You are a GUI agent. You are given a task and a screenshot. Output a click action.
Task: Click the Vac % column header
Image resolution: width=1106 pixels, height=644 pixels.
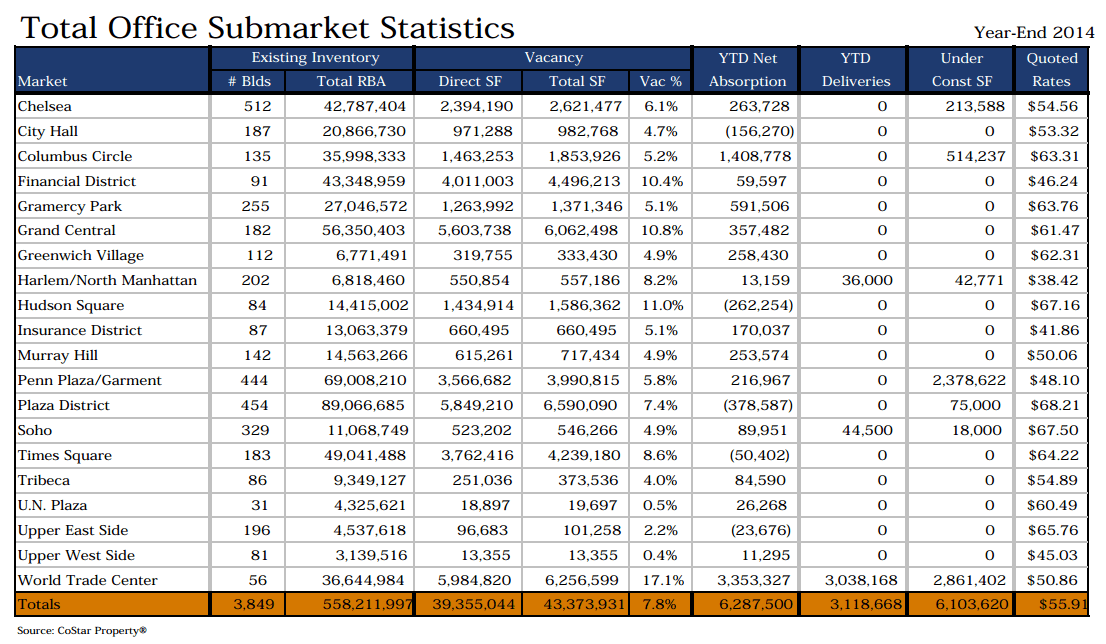point(660,81)
